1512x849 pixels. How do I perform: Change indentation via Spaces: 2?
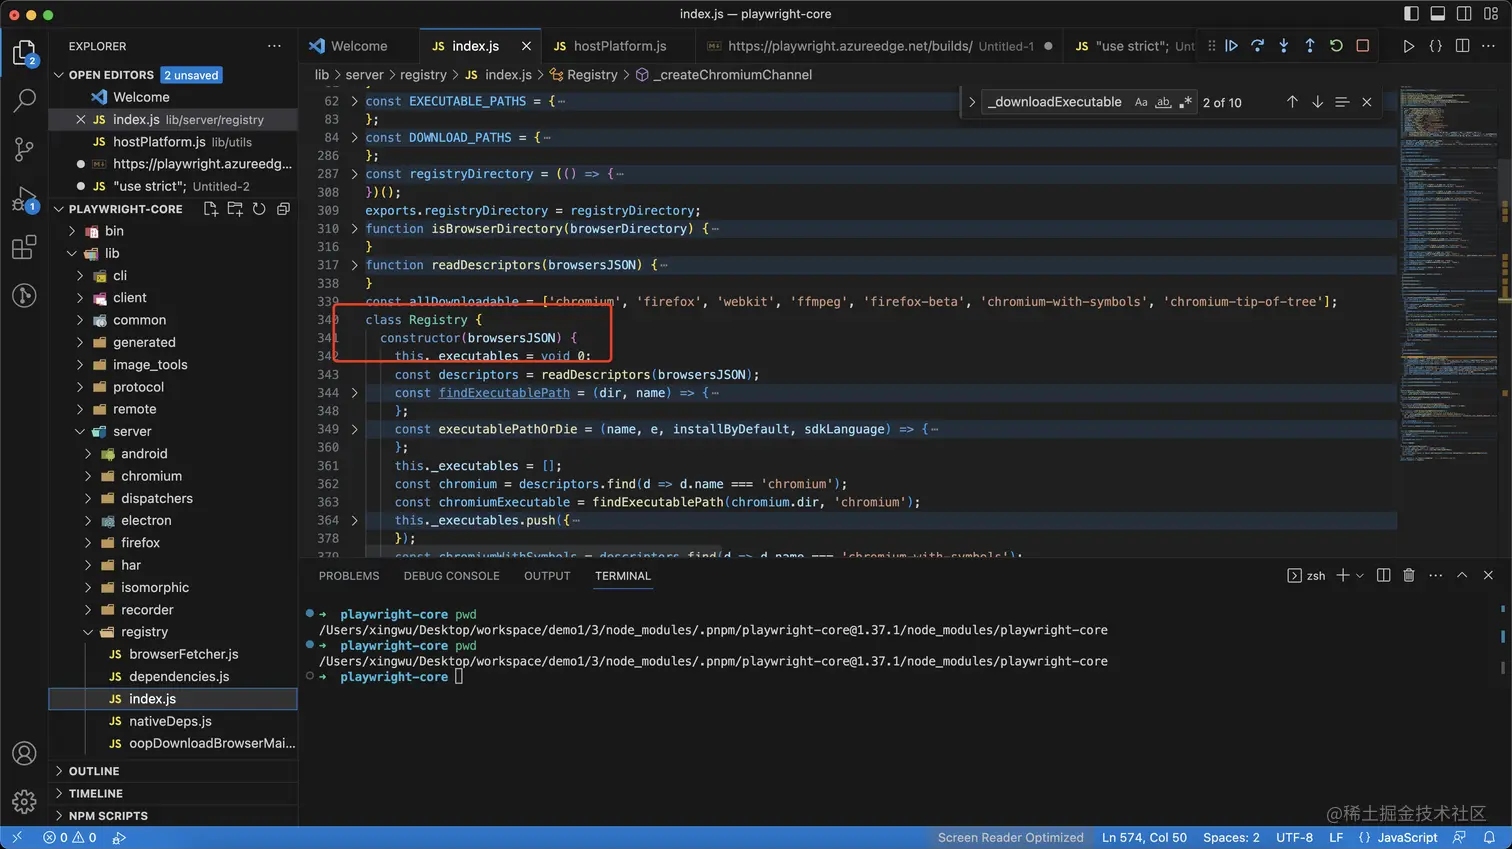(x=1231, y=838)
